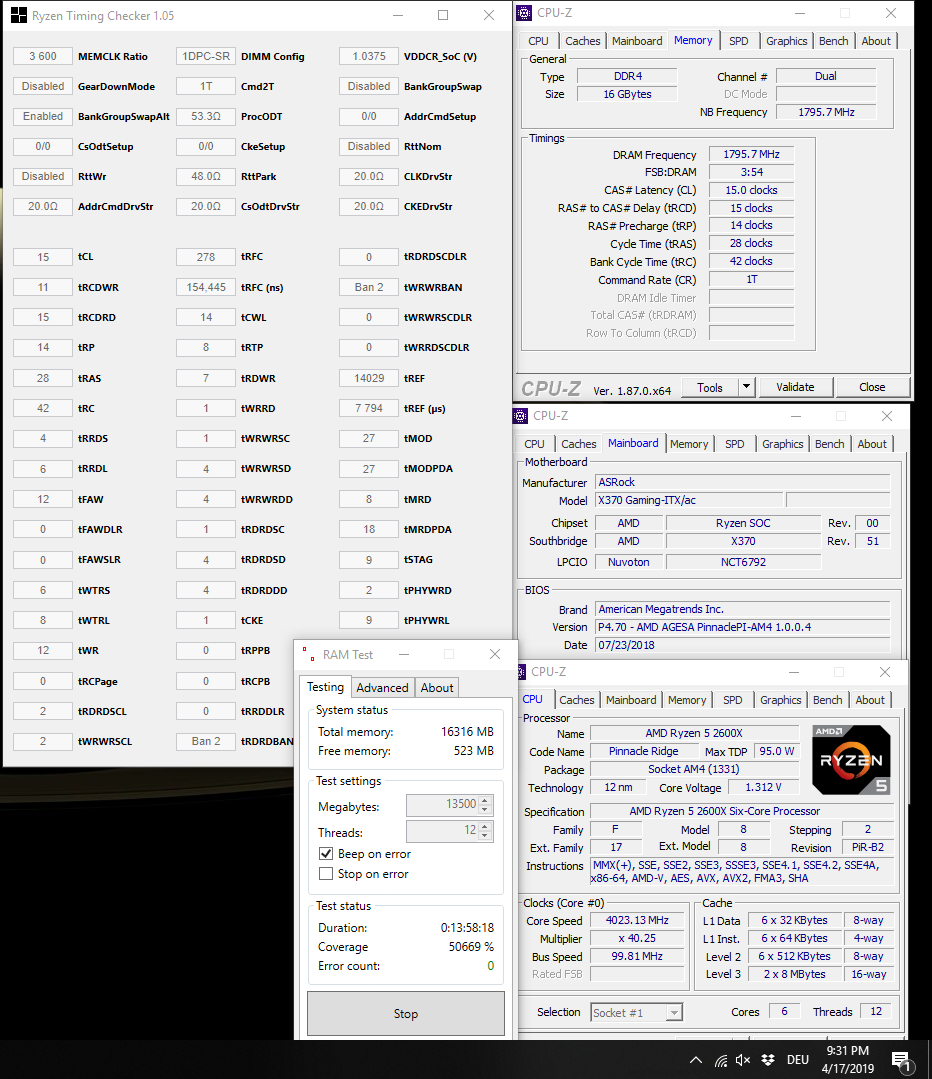
Task: Open Caches tab in top CPU-Z window
Action: coord(582,41)
